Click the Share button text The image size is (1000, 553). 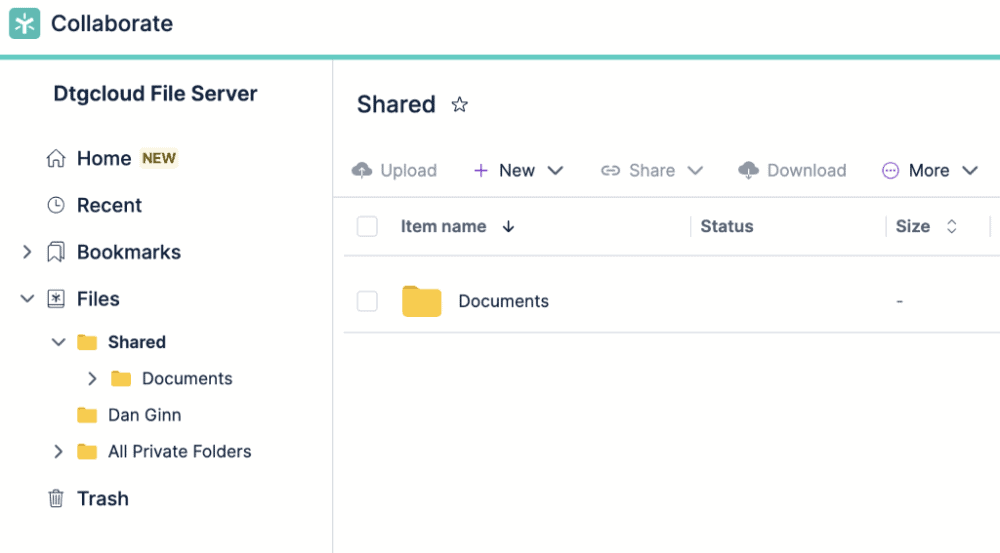click(652, 170)
